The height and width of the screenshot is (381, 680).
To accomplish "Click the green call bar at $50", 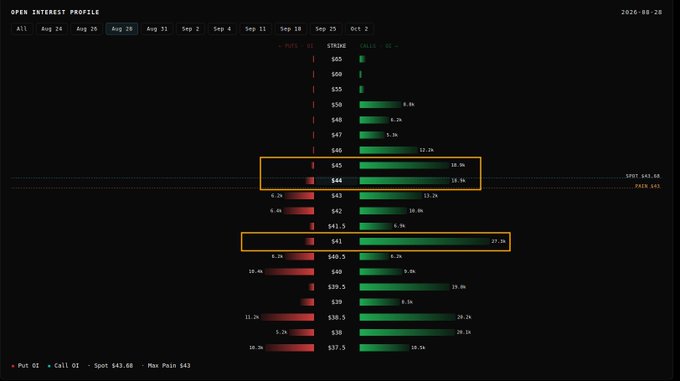I will tap(380, 104).
